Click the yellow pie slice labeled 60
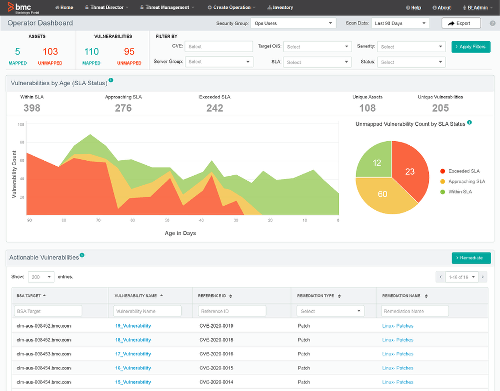Image resolution: width=500 pixels, height=391 pixels. [383, 194]
